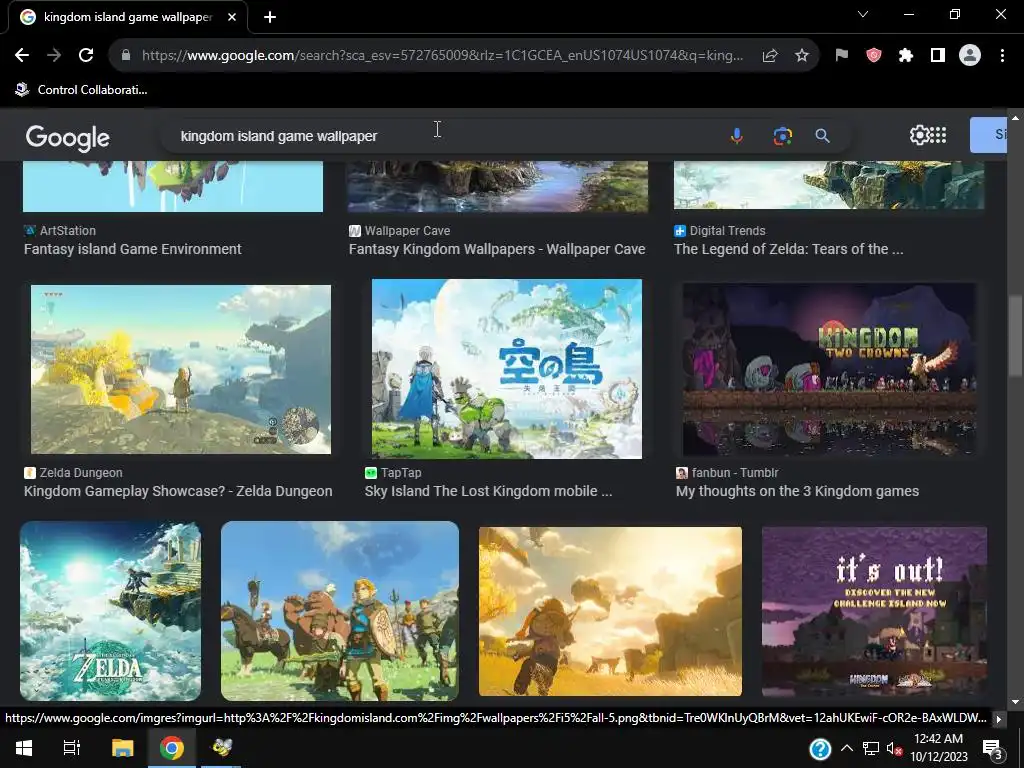Go to Google homepage via logo
Viewport: 1024px width, 768px height.
tap(67, 137)
